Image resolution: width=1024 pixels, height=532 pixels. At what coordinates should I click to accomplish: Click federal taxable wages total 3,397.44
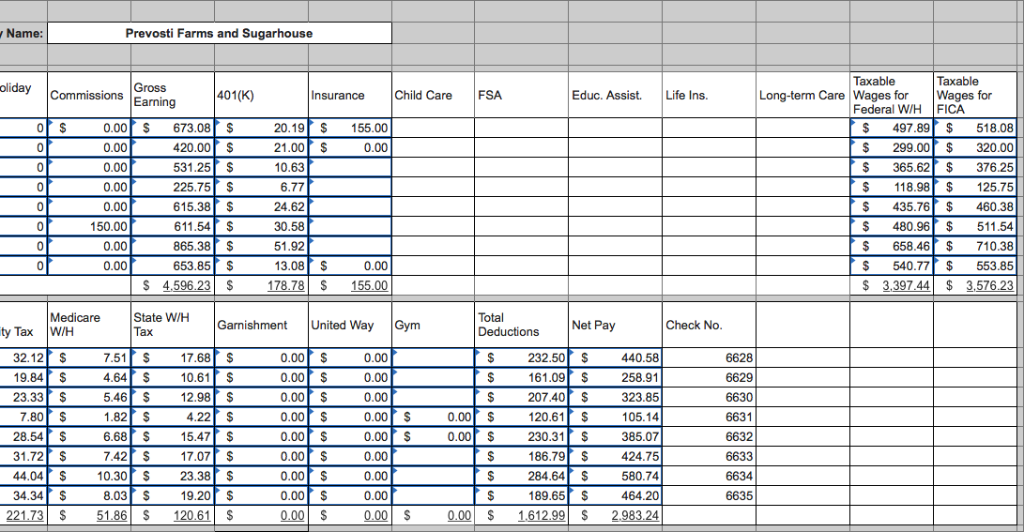pyautogui.click(x=891, y=285)
